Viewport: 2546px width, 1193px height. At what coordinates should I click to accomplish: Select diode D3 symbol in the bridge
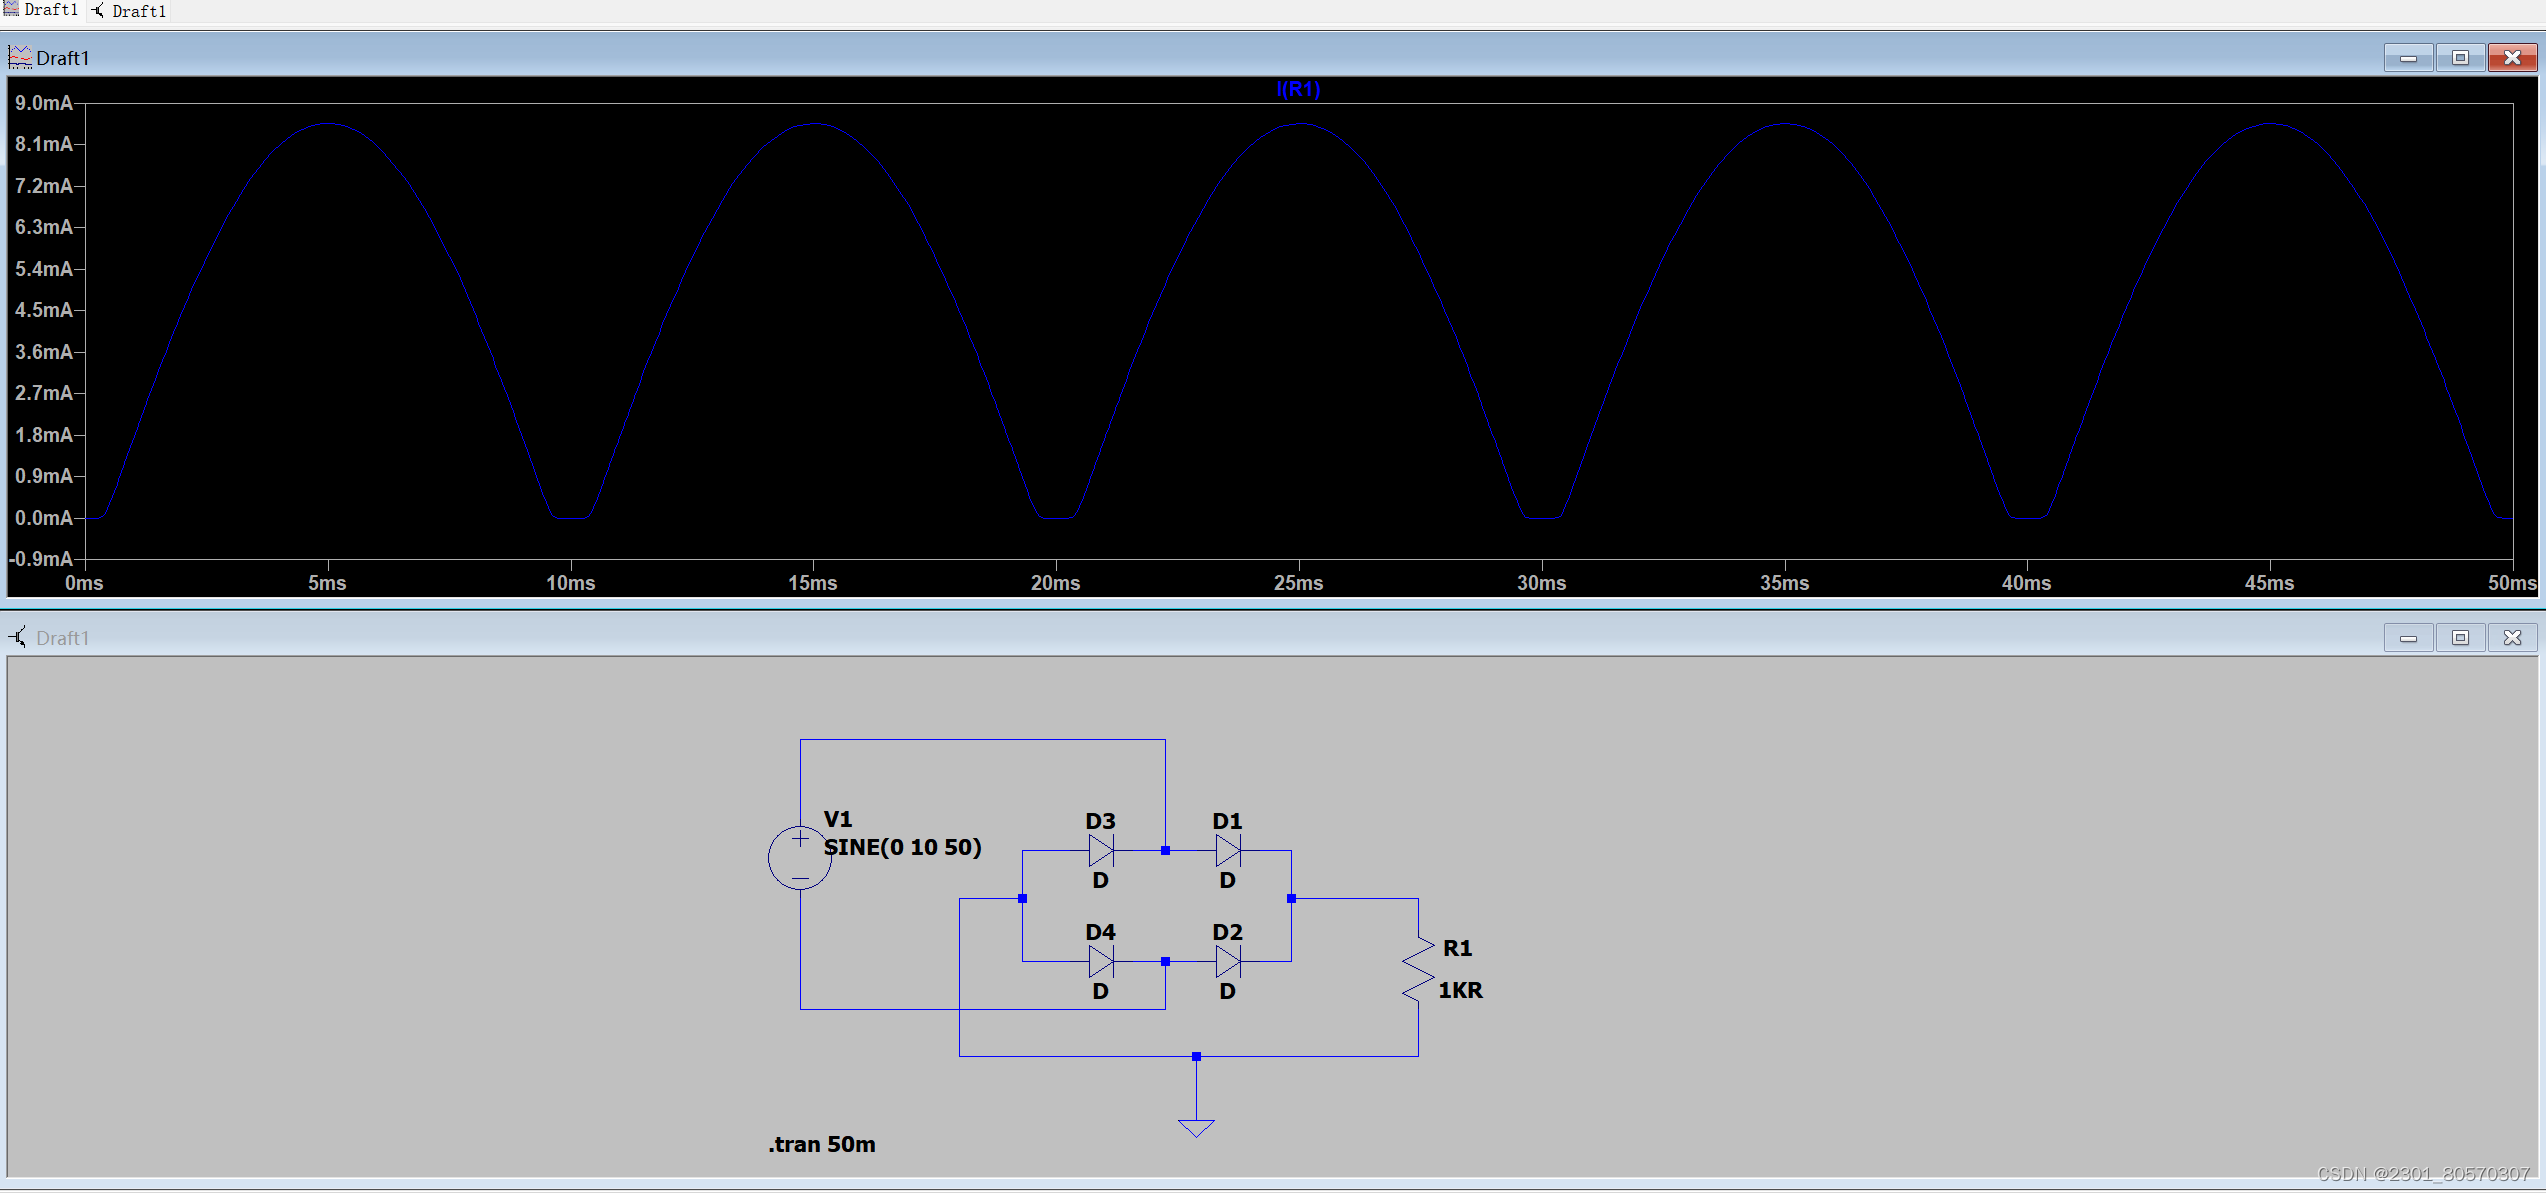(1101, 851)
